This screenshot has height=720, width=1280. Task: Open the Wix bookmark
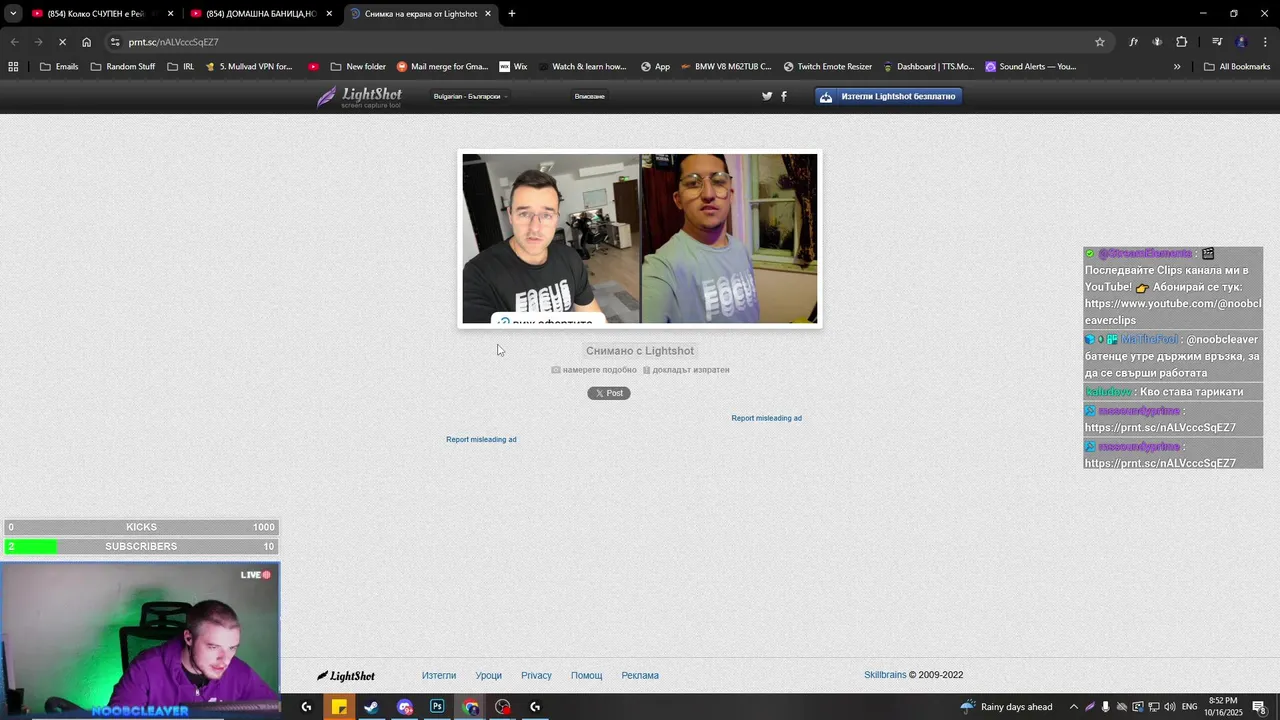pos(513,67)
